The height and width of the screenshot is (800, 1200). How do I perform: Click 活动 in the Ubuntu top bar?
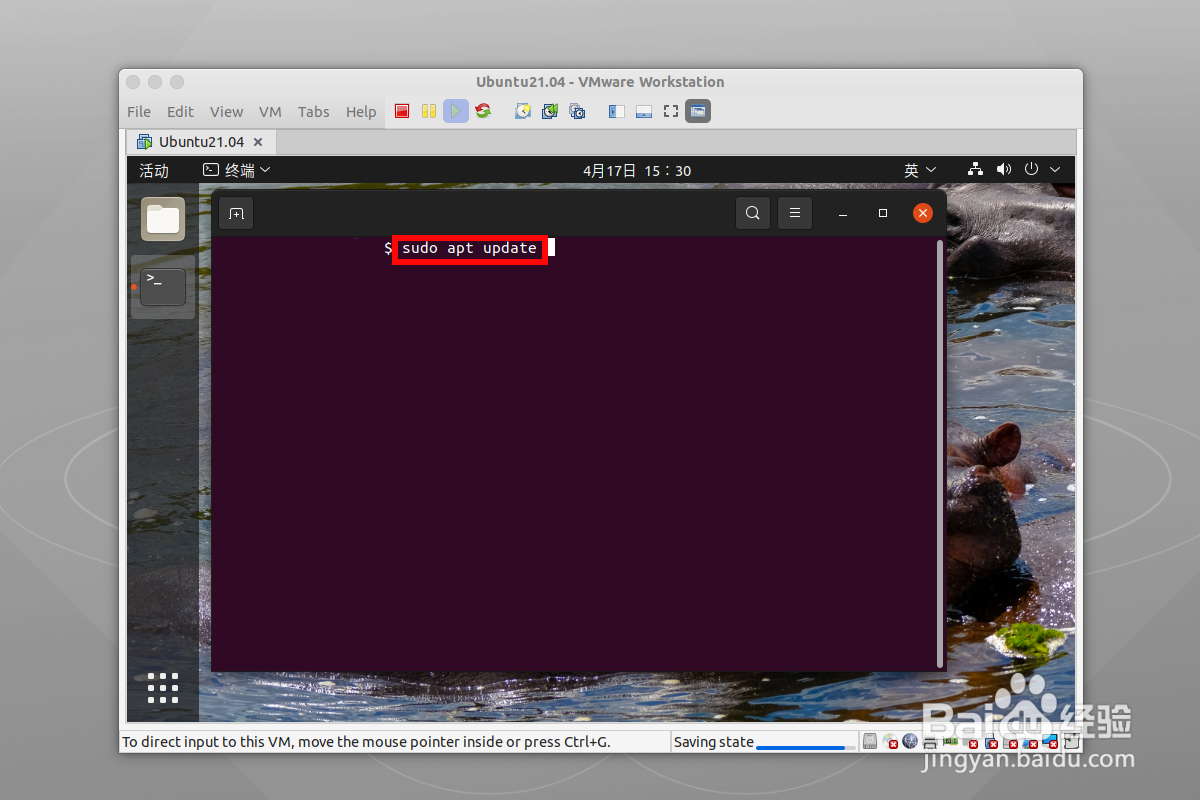154,170
